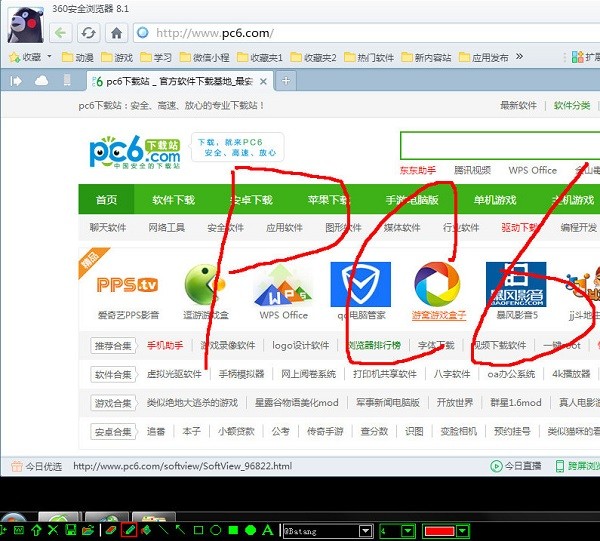Click the open folder icon in drawing toolbar
The image size is (600, 541).
(x=88, y=530)
